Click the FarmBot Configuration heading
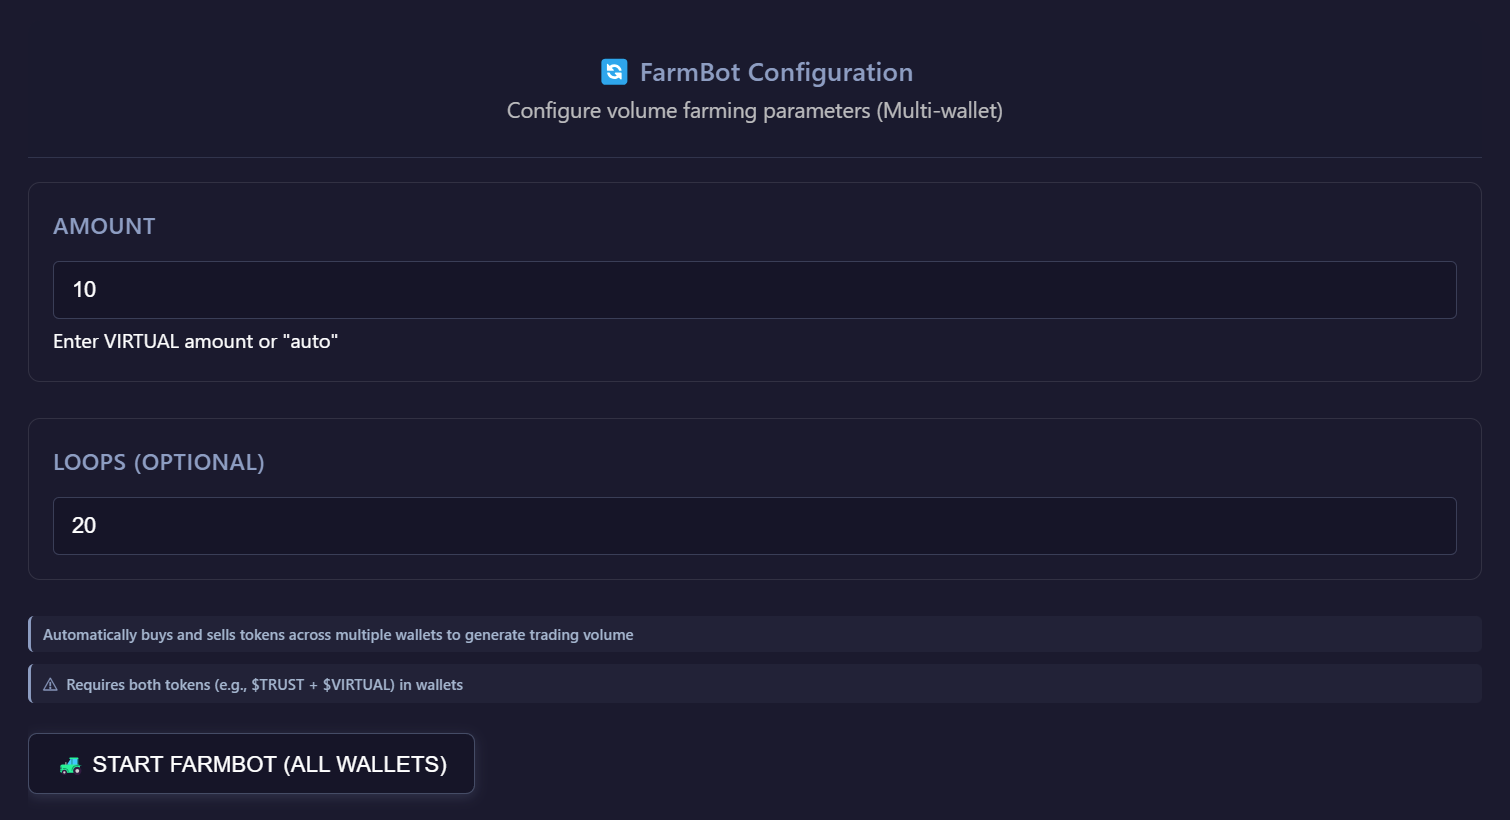 (x=775, y=72)
